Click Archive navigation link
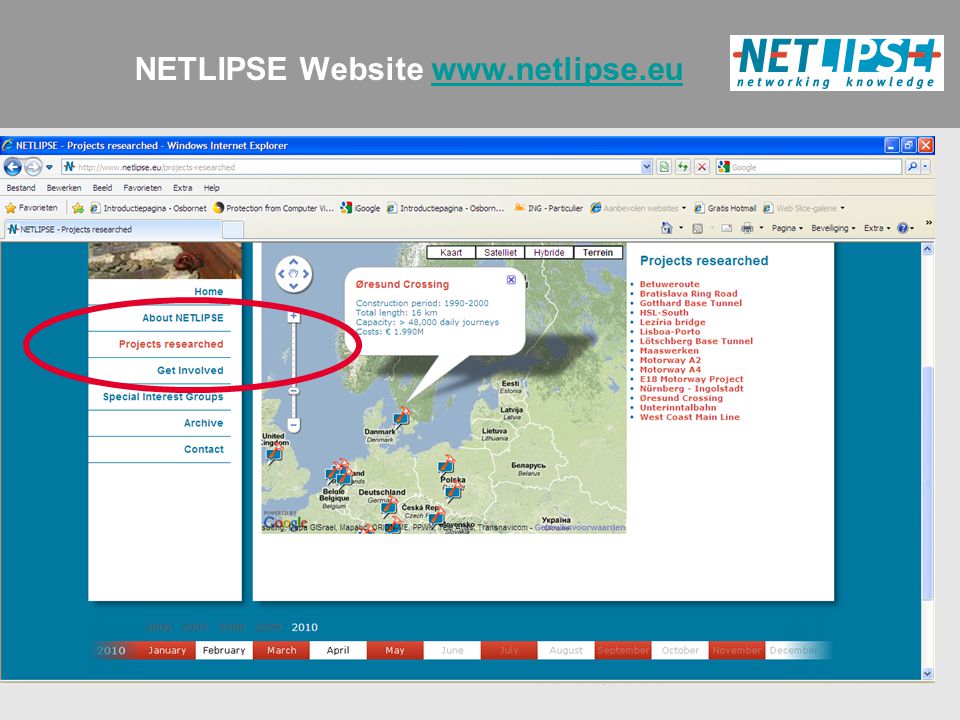Viewport: 960px width, 720px height. pyautogui.click(x=203, y=423)
